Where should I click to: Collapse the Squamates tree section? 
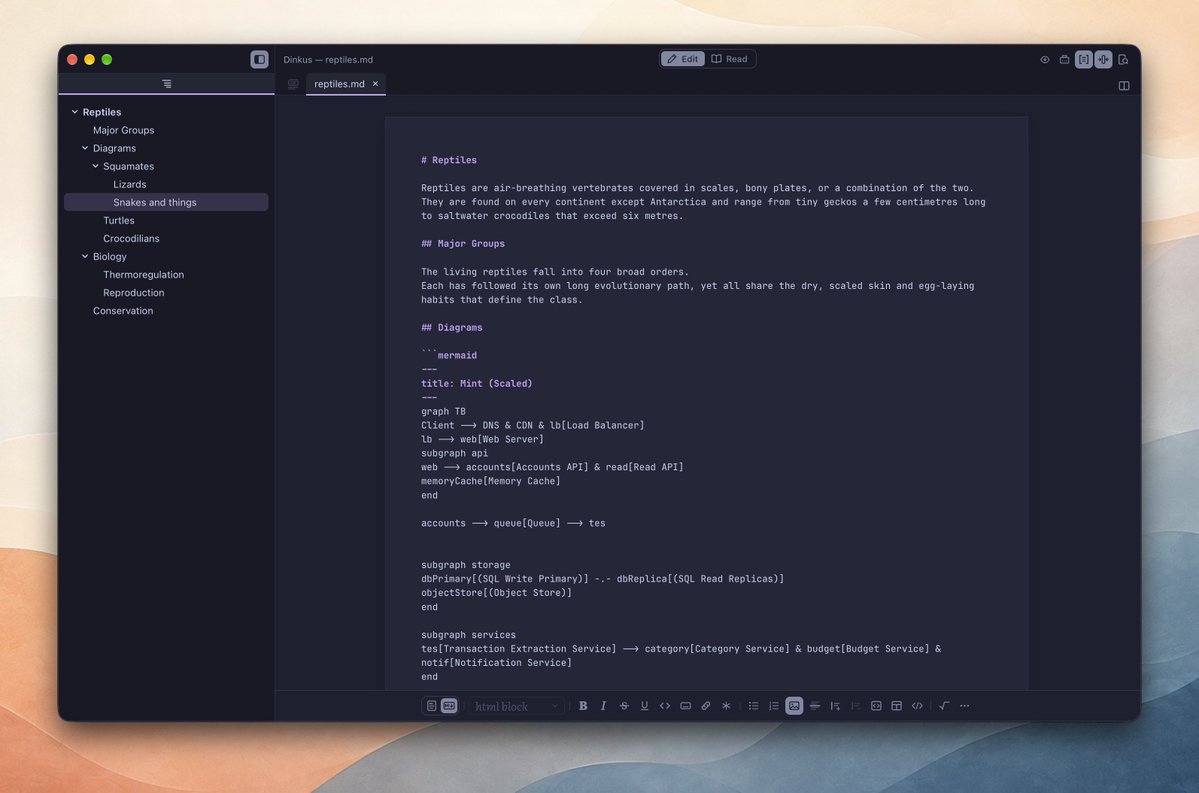pos(96,166)
